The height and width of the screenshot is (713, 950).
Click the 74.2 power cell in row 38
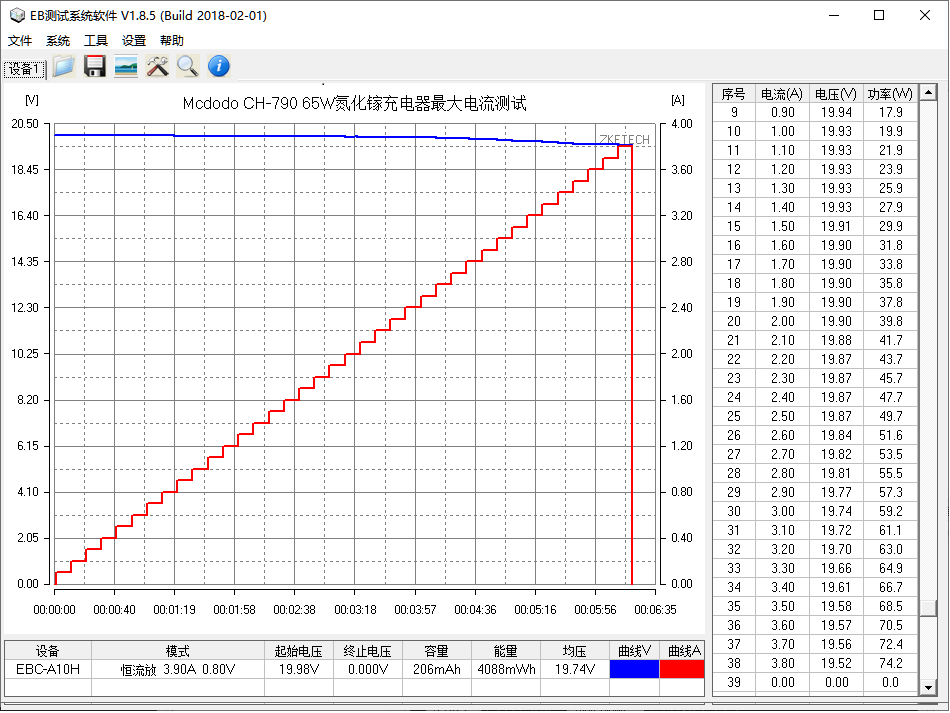pyautogui.click(x=891, y=663)
